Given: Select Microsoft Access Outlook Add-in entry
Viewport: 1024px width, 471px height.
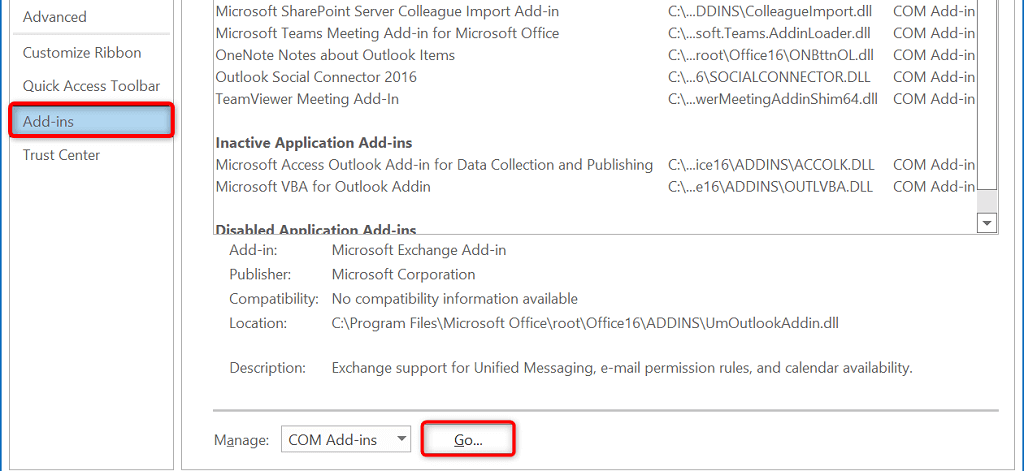Looking at the screenshot, I should pos(434,165).
